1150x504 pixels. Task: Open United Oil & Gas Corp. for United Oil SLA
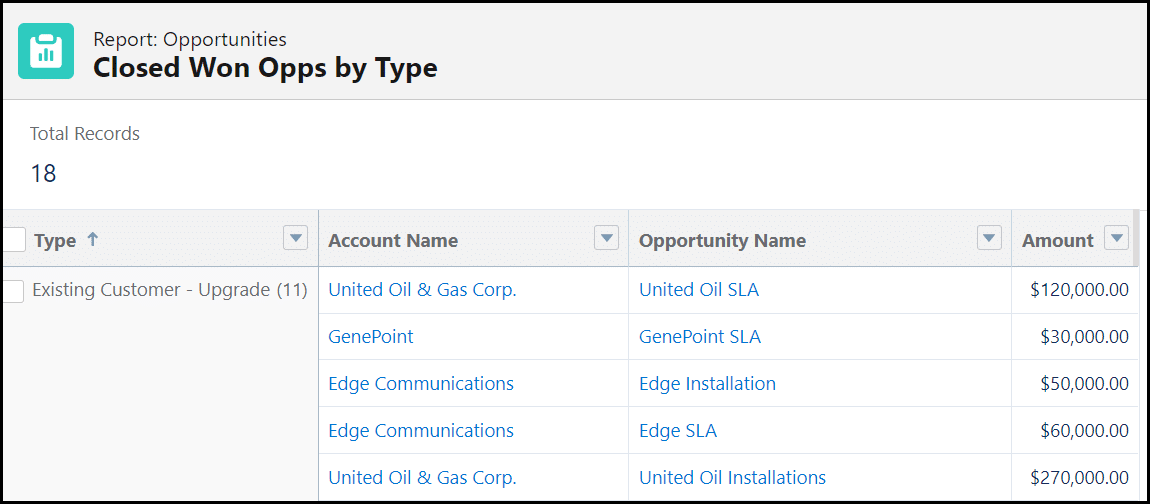(422, 290)
